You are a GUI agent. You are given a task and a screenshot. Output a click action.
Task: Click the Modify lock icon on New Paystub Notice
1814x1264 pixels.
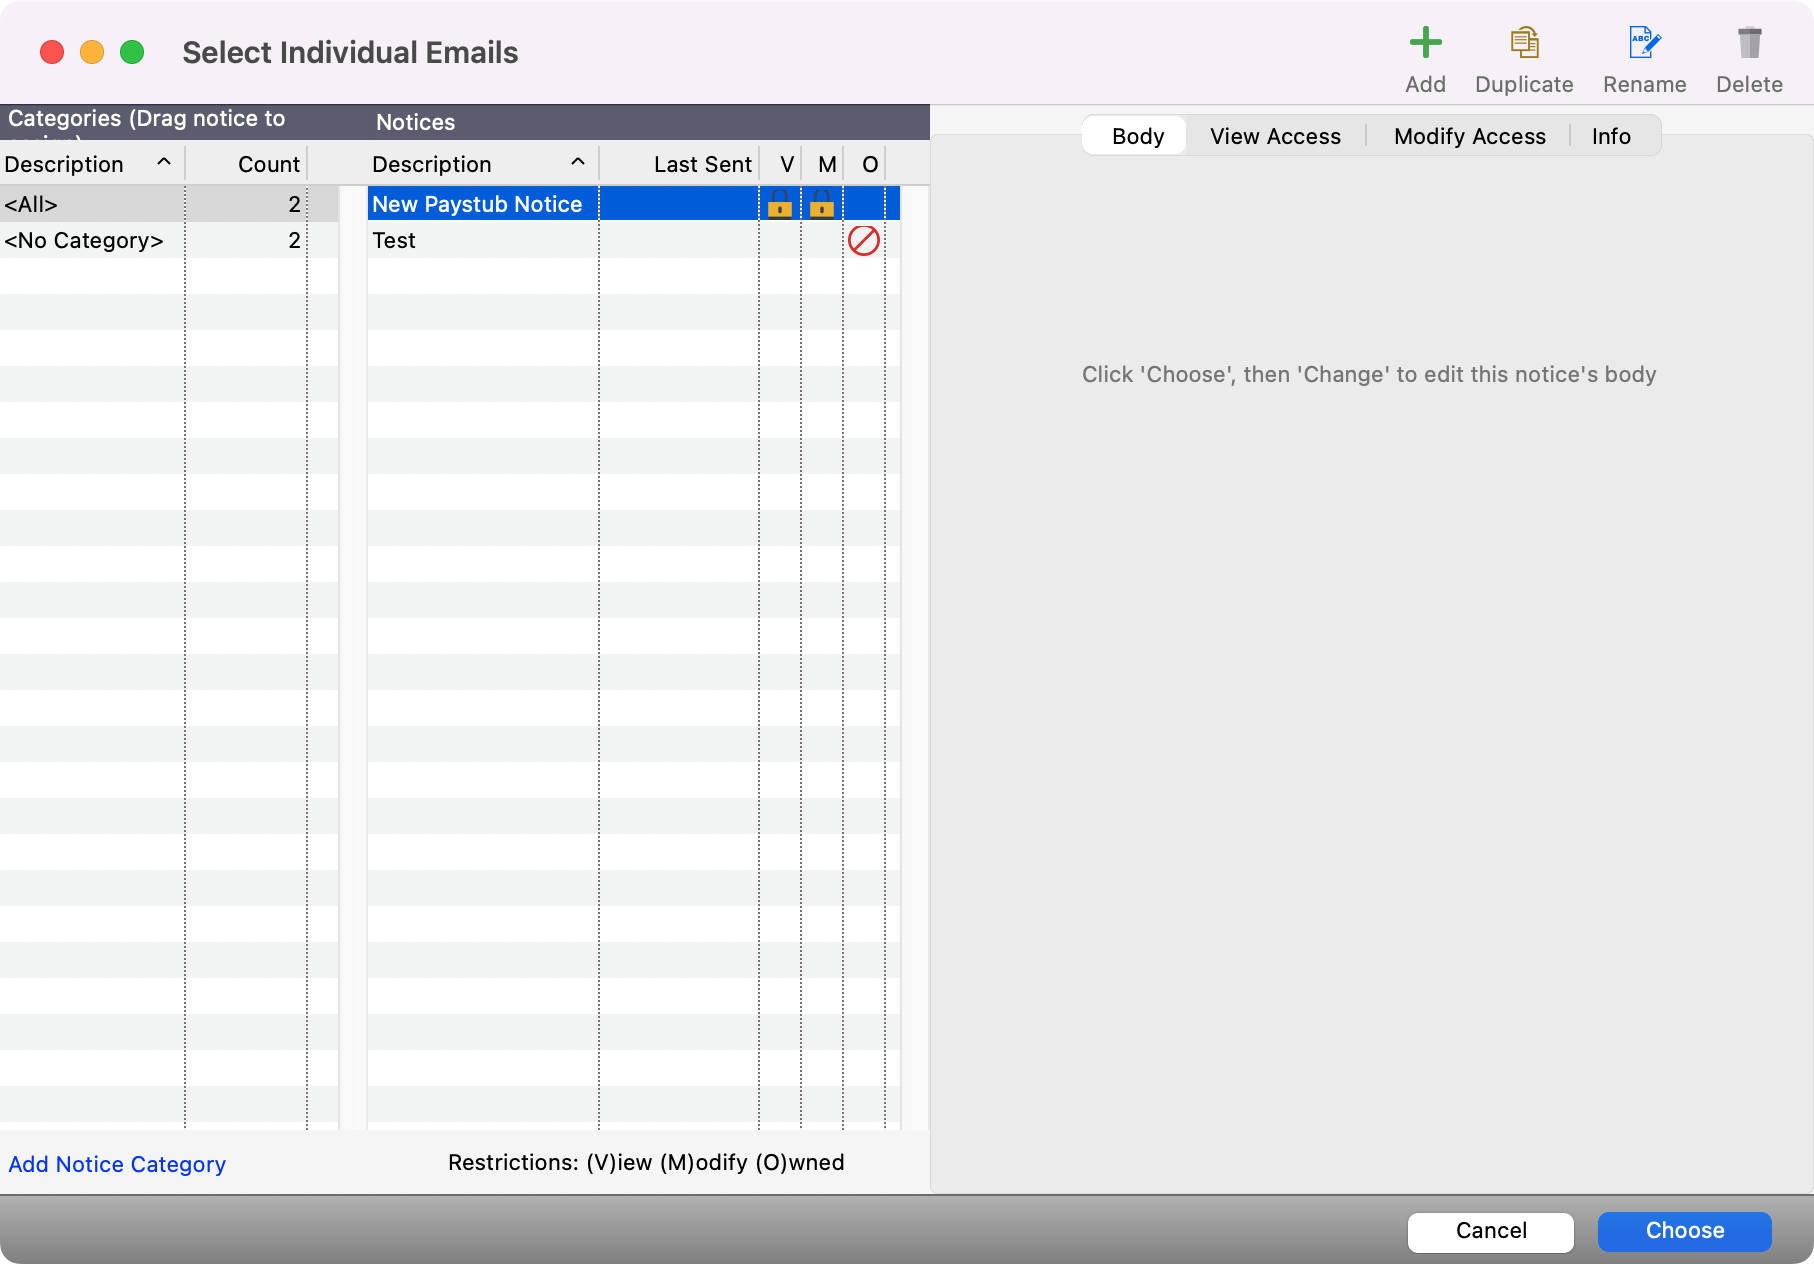tap(822, 205)
